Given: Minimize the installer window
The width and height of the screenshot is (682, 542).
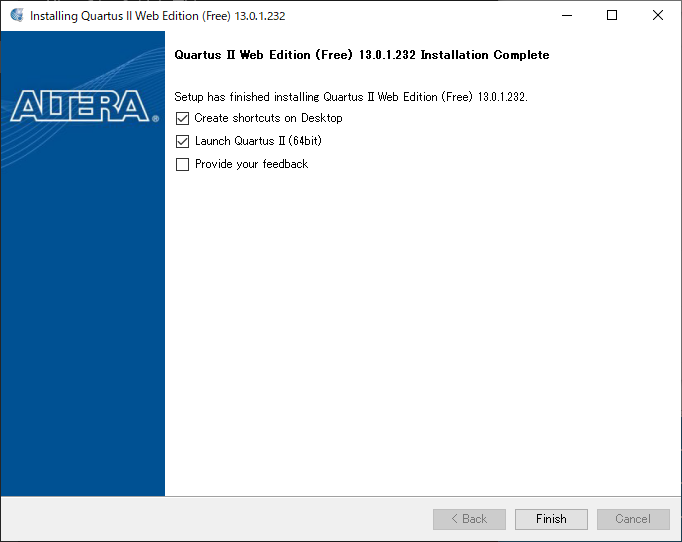Looking at the screenshot, I should click(567, 16).
